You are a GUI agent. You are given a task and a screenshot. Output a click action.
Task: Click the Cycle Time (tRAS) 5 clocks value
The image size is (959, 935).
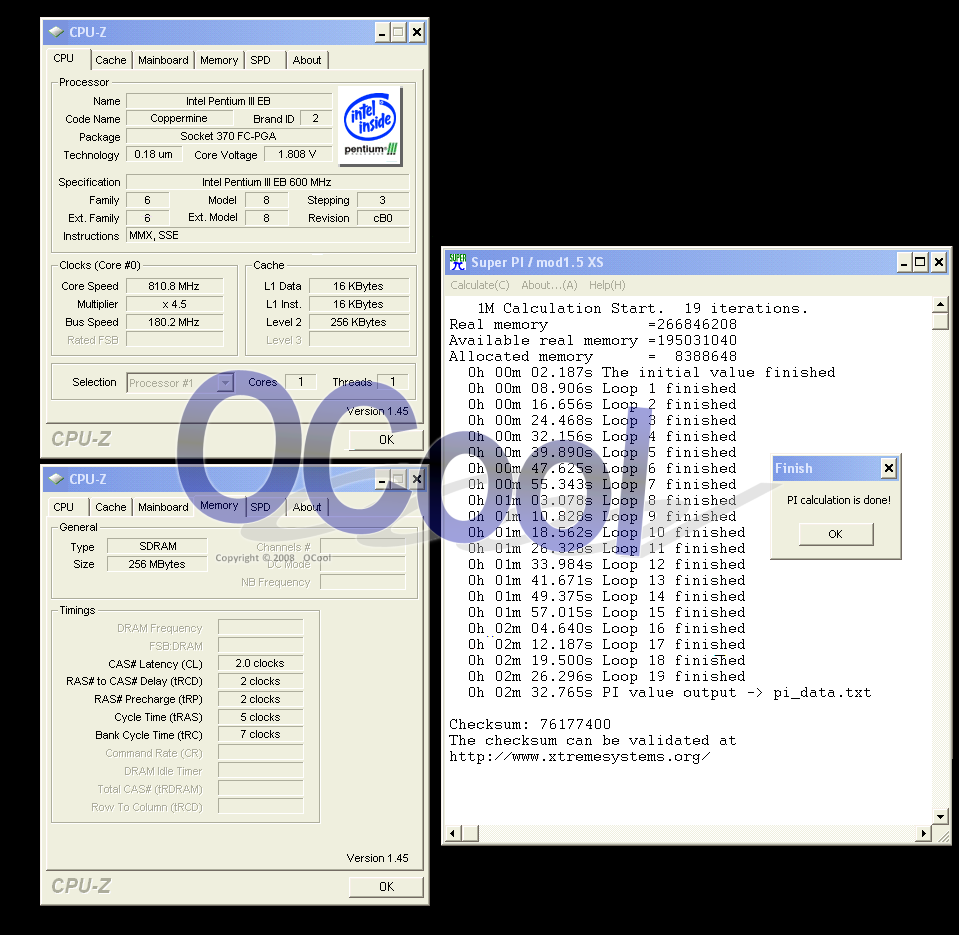[261, 717]
